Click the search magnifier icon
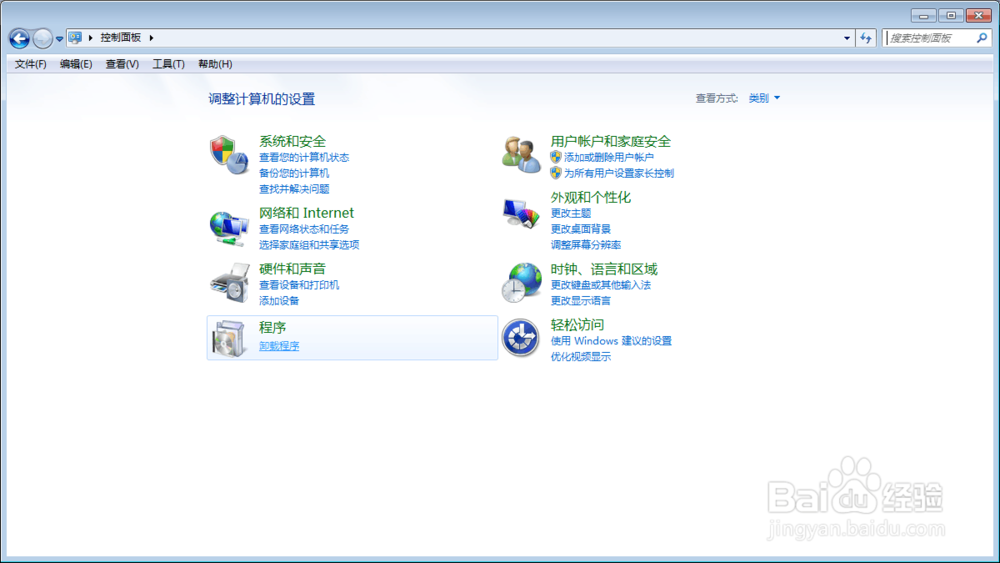Image resolution: width=1000 pixels, height=563 pixels. tap(982, 38)
